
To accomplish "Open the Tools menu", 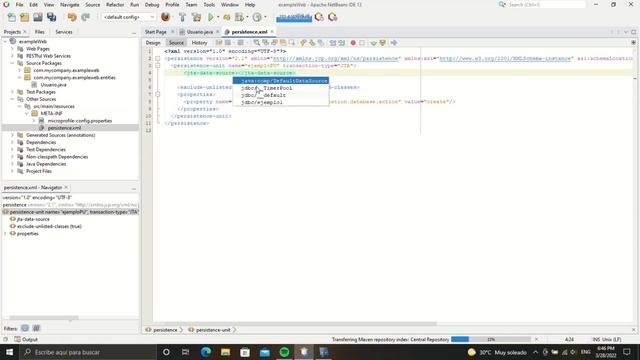I will click(209, 4).
